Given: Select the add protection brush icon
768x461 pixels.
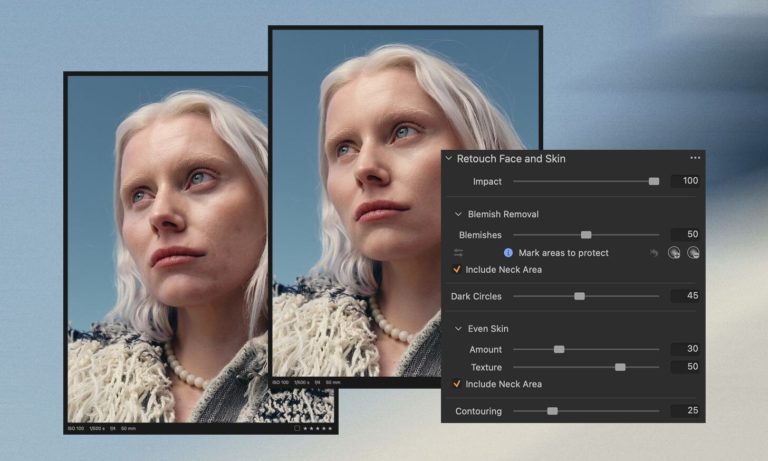Looking at the screenshot, I should point(674,253).
